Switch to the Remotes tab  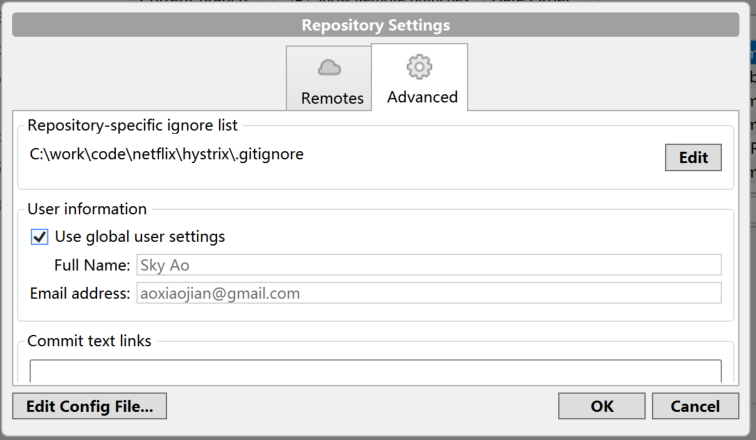tap(331, 98)
